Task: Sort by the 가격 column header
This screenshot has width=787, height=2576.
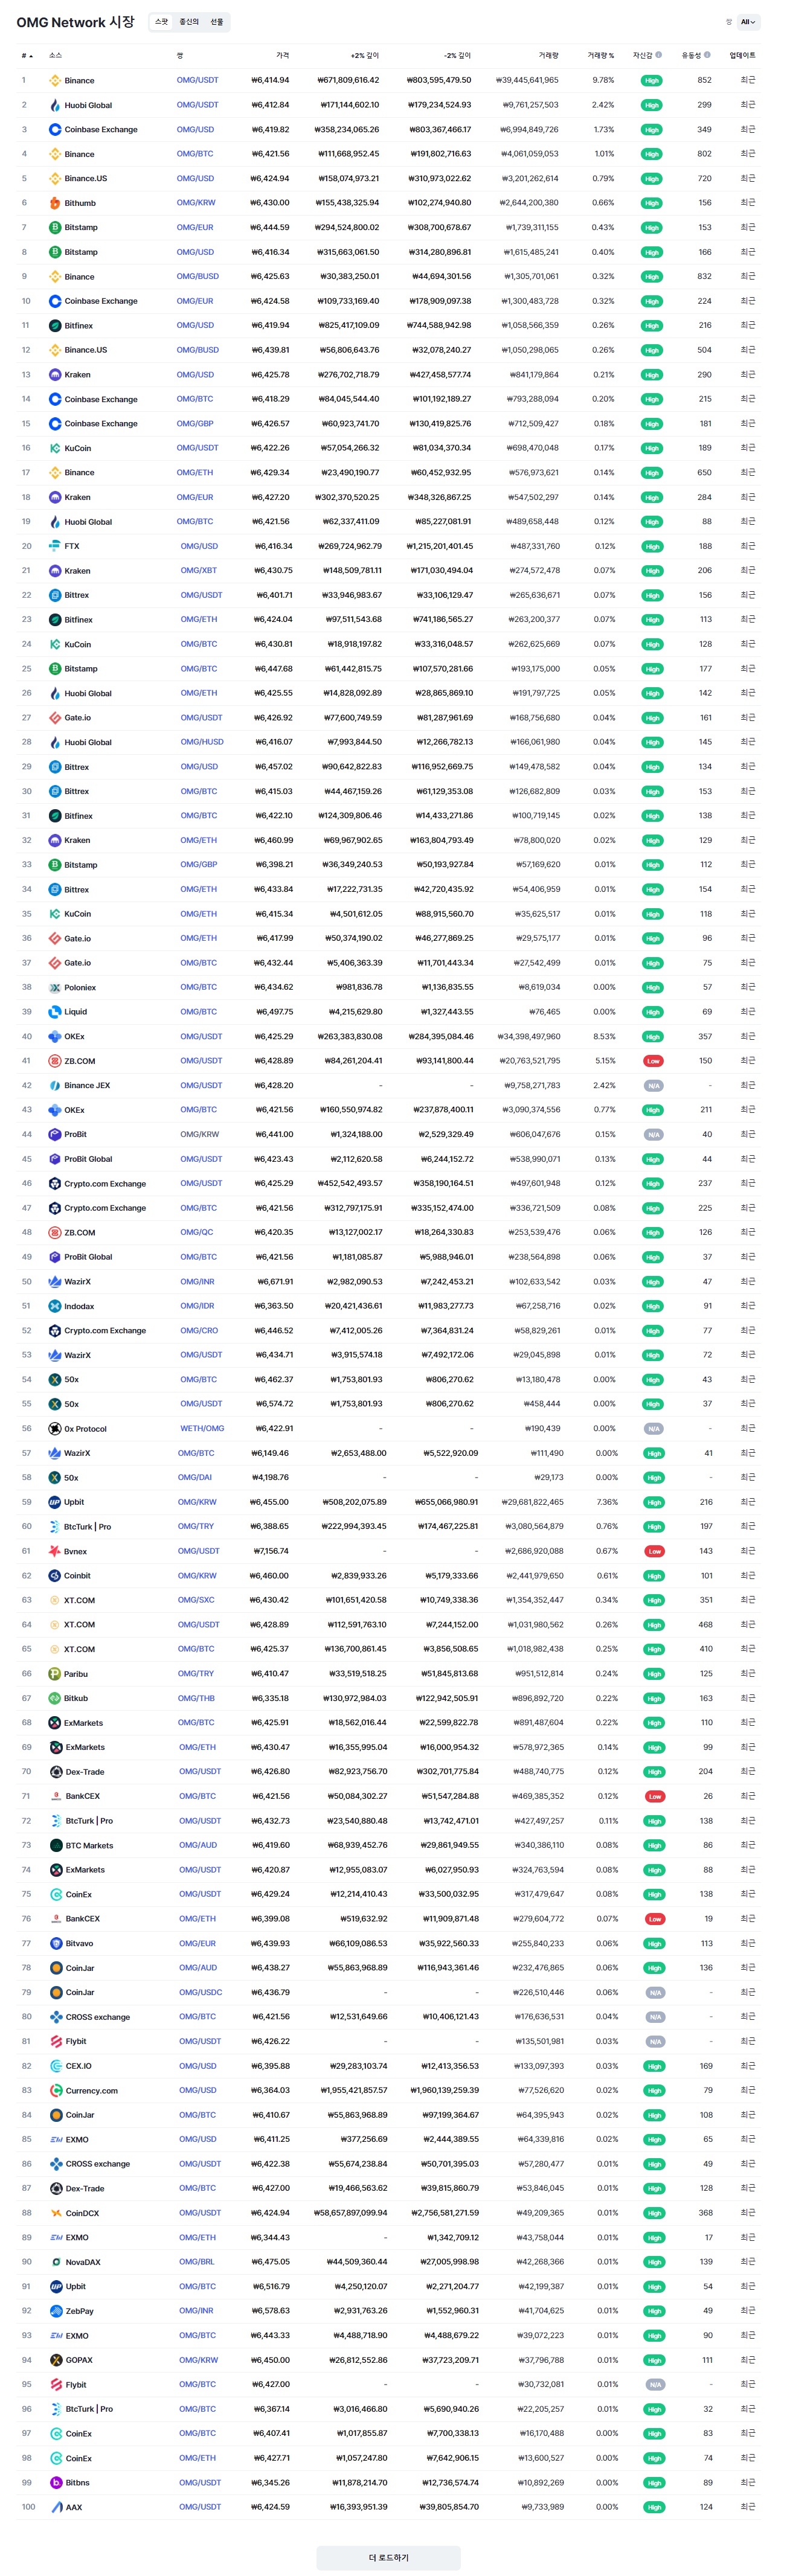Action: pos(283,55)
